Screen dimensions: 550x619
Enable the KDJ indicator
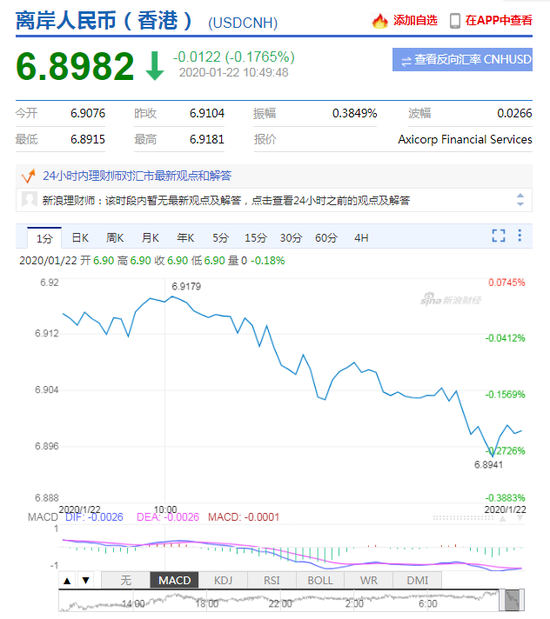[x=223, y=580]
